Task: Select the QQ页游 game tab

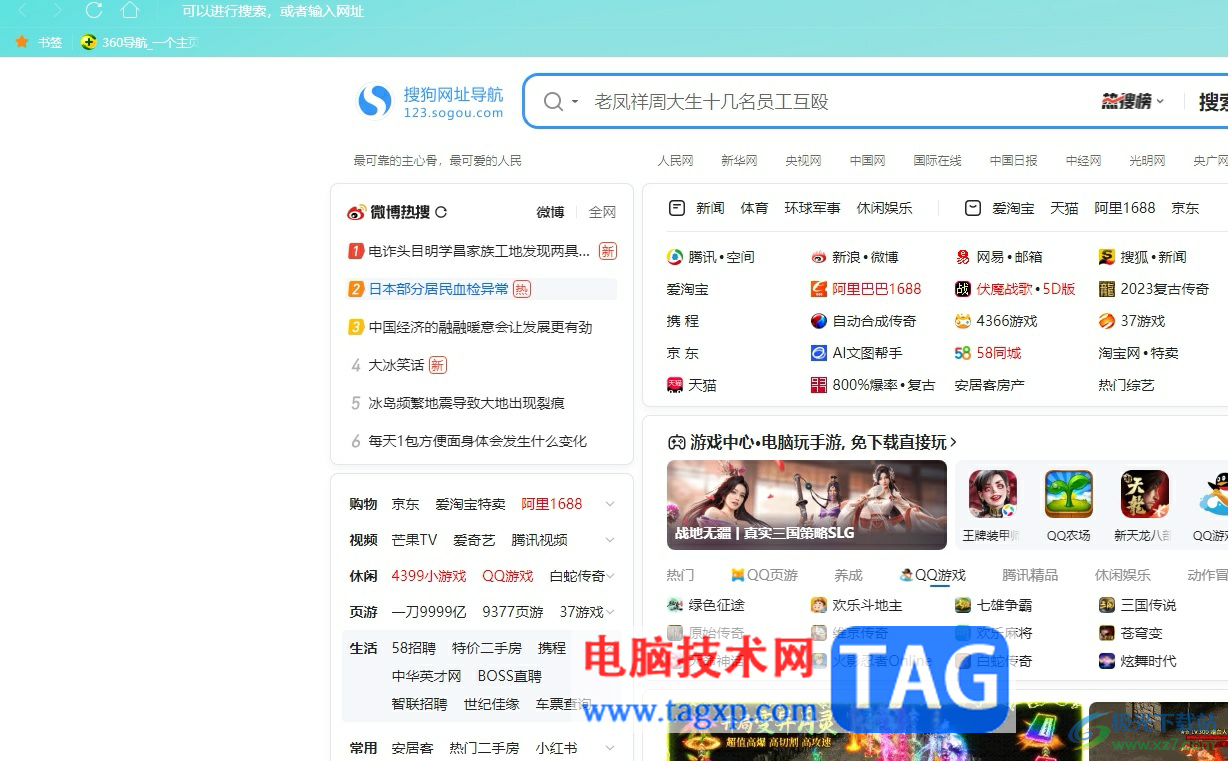Action: 765,575
